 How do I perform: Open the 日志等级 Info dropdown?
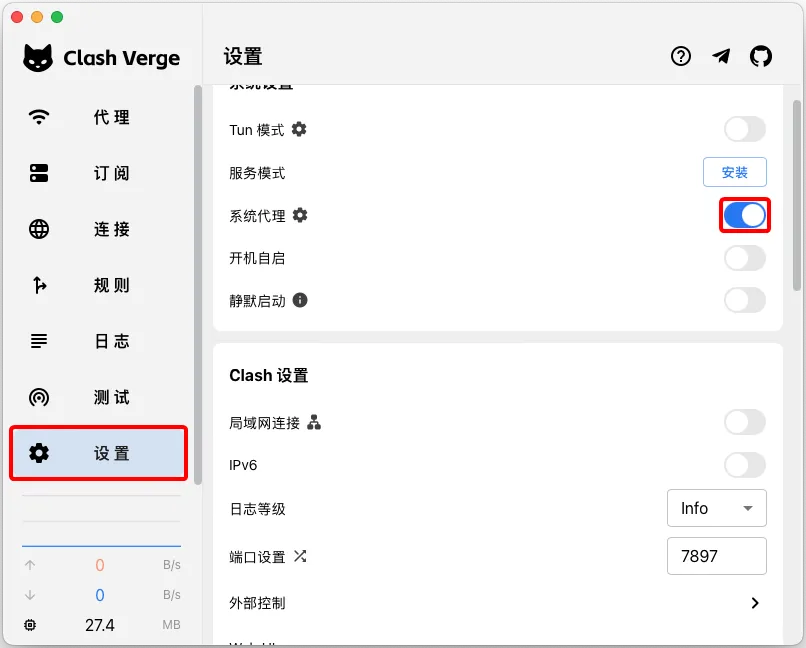click(x=716, y=508)
